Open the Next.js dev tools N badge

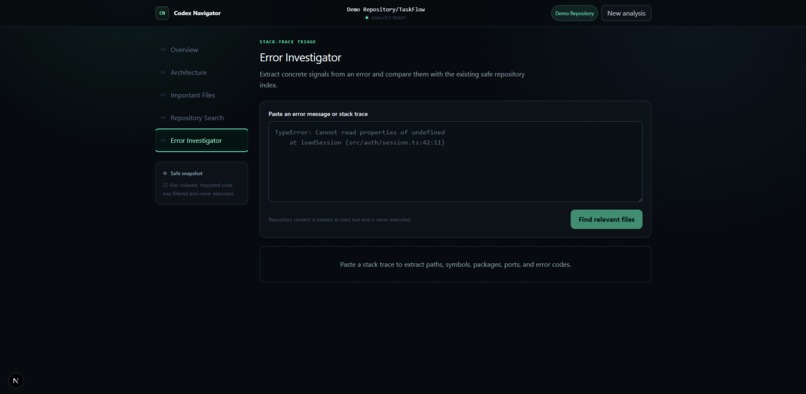pyautogui.click(x=16, y=381)
